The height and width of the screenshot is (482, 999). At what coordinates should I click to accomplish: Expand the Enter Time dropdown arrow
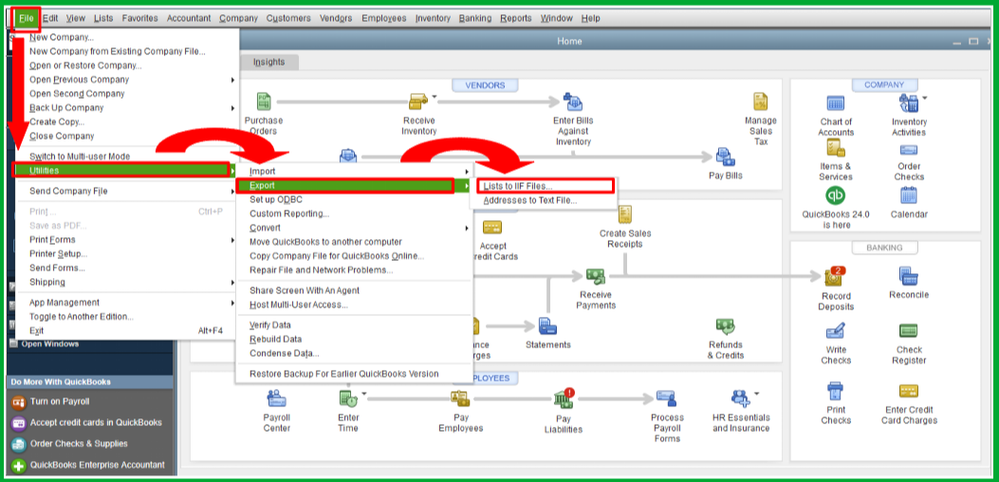(x=364, y=394)
